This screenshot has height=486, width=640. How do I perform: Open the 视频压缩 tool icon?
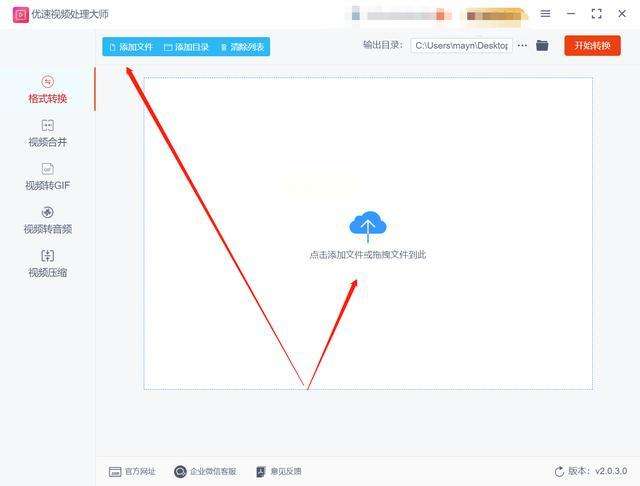pyautogui.click(x=48, y=256)
